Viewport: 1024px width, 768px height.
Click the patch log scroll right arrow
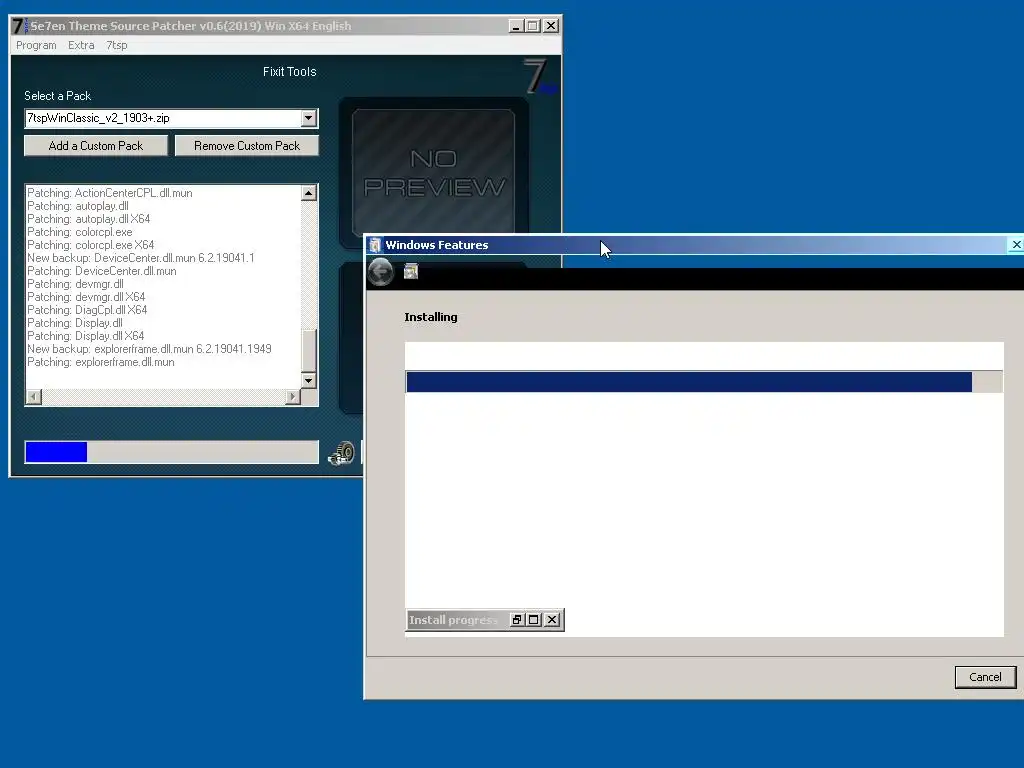(x=293, y=396)
